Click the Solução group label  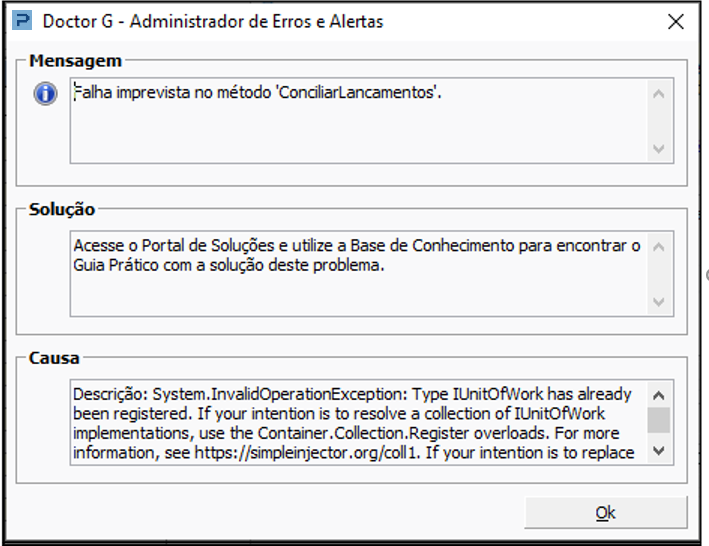(x=62, y=209)
